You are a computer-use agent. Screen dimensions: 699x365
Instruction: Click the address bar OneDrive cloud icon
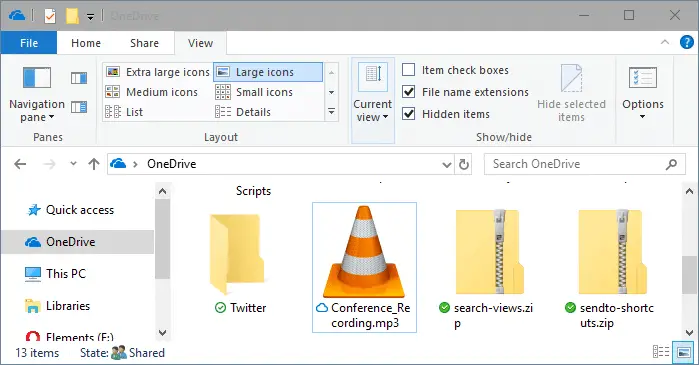[x=118, y=164]
